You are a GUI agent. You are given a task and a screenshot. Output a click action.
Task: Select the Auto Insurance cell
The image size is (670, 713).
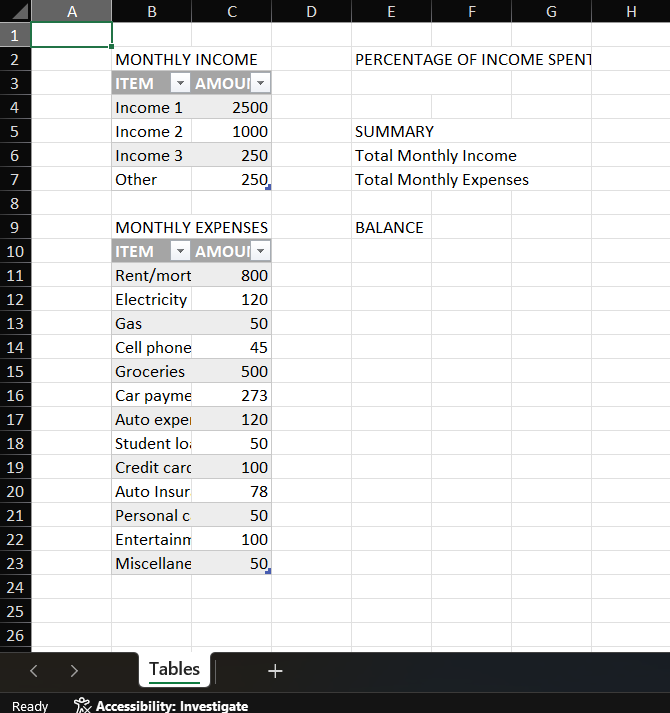pyautogui.click(x=151, y=491)
